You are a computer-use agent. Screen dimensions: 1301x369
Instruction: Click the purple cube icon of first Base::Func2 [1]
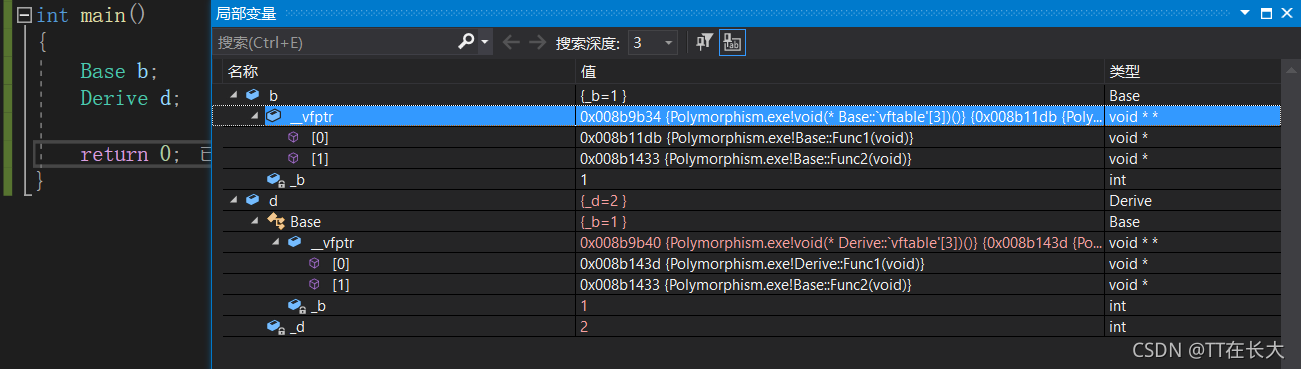coord(293,158)
